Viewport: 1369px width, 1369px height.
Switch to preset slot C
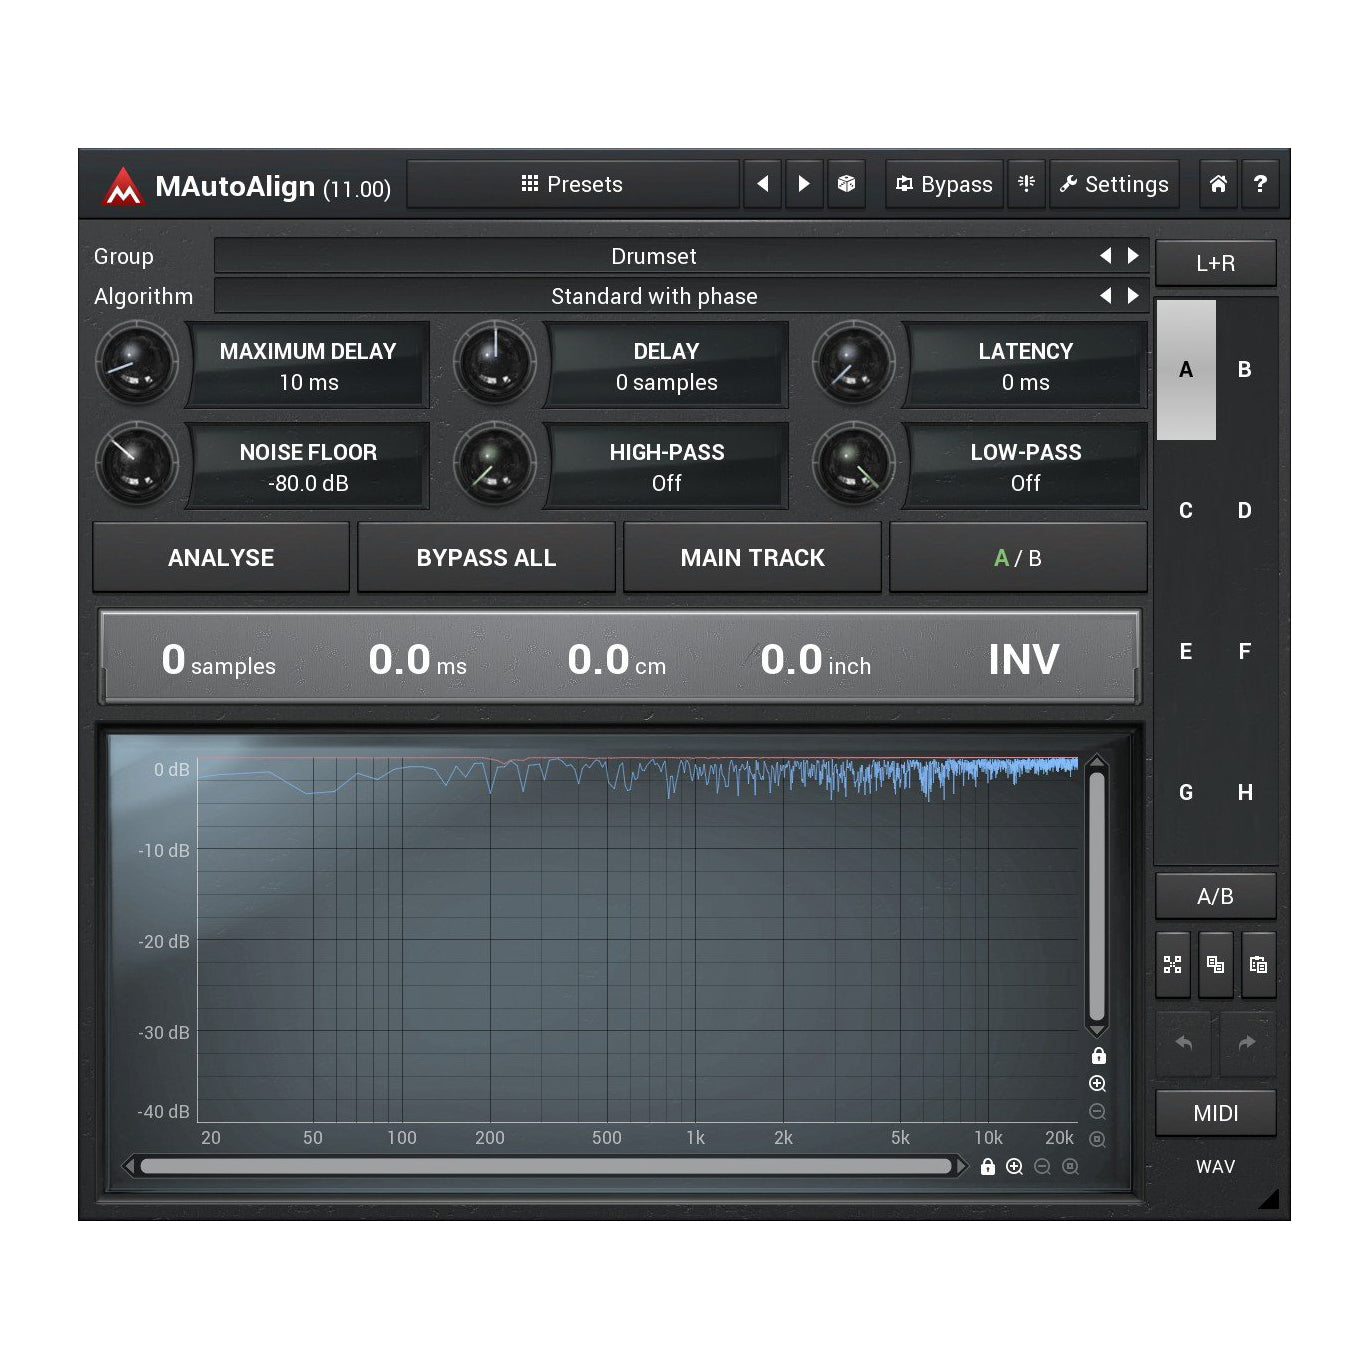(x=1186, y=511)
